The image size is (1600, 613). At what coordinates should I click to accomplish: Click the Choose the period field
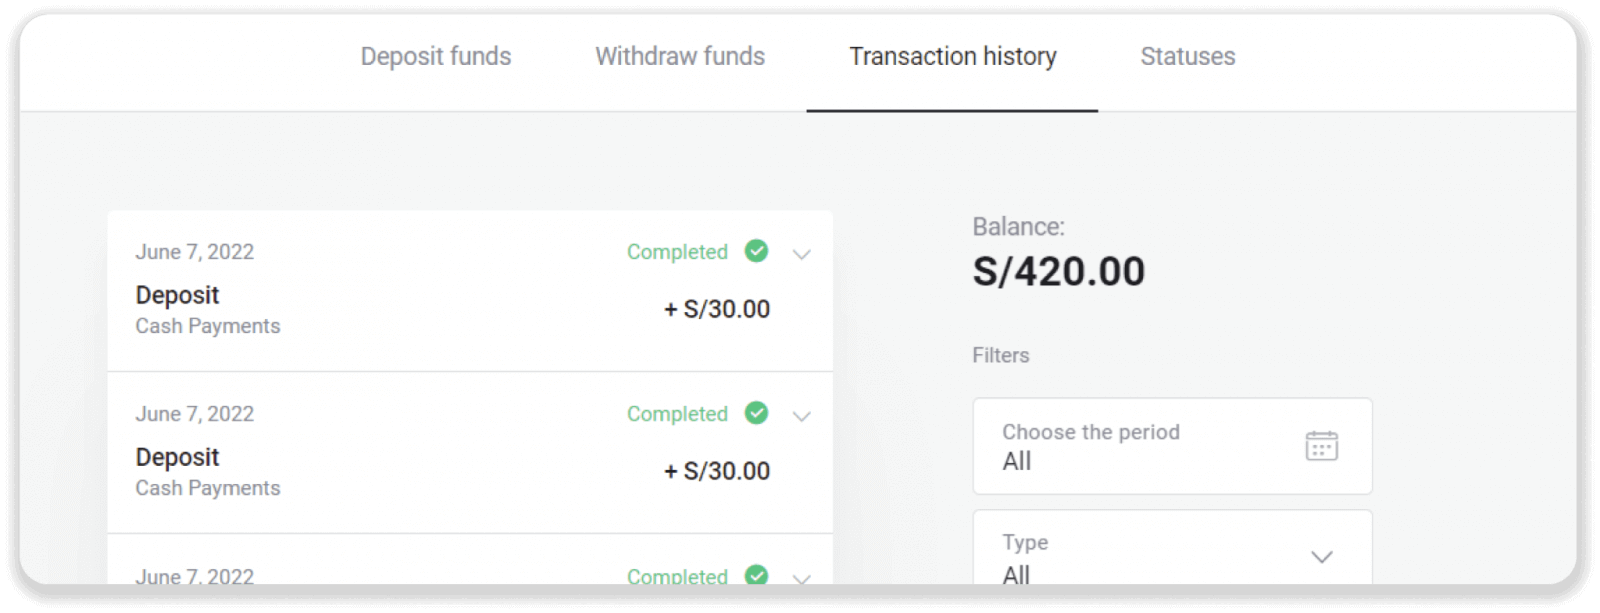[1150, 446]
